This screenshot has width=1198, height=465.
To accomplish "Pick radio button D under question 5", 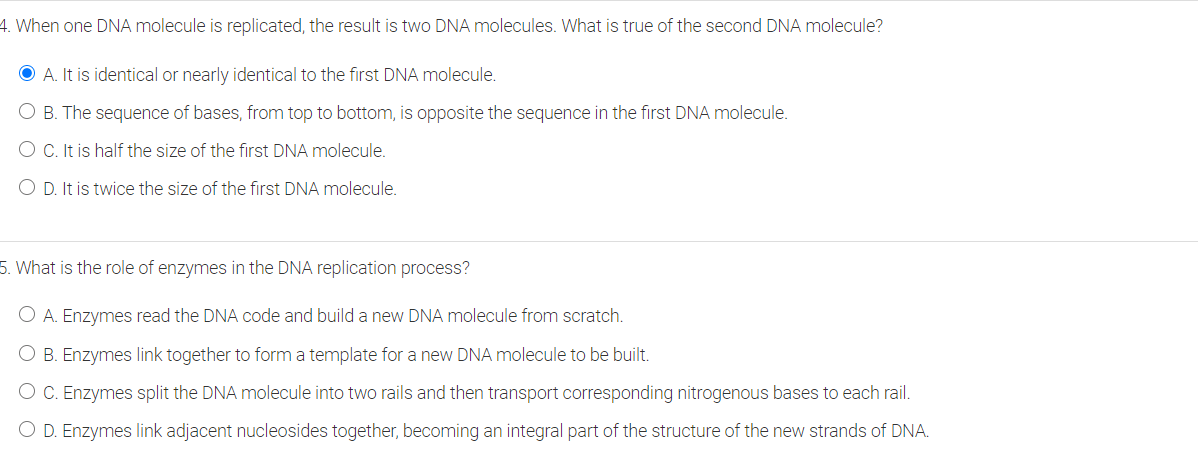I will (27, 431).
